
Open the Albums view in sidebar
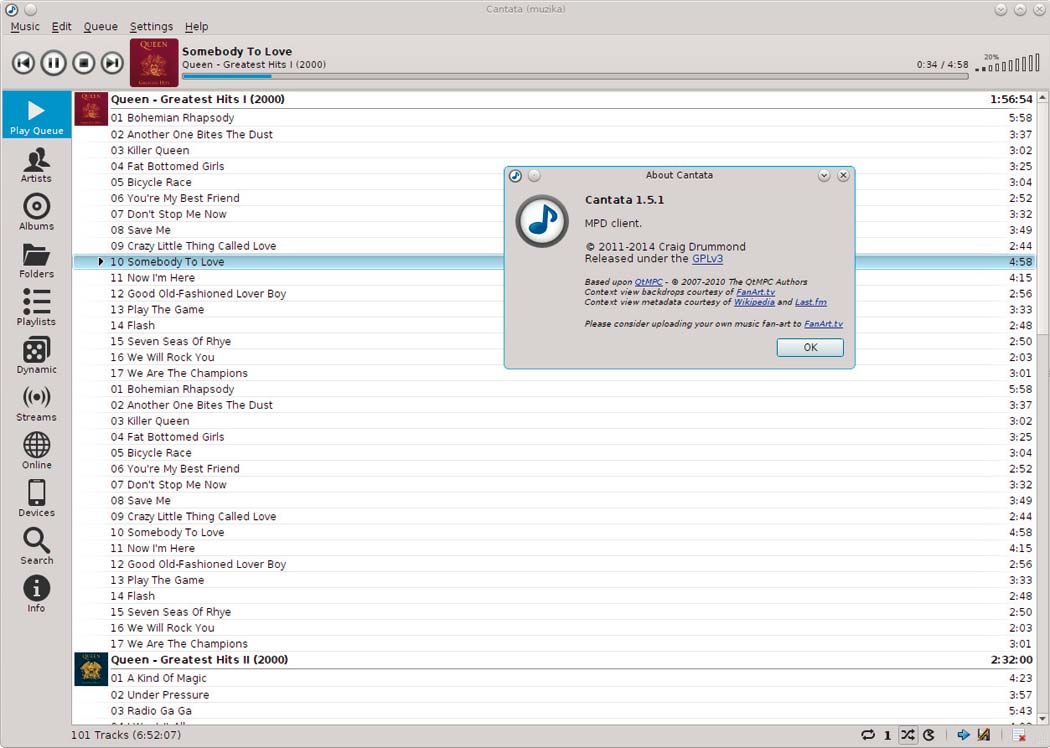[36, 212]
